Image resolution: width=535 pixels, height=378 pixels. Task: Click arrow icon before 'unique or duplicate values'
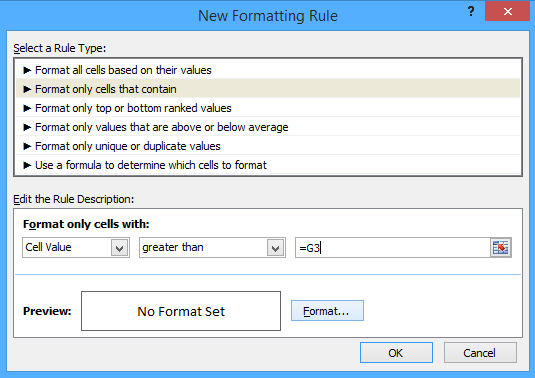click(x=27, y=146)
